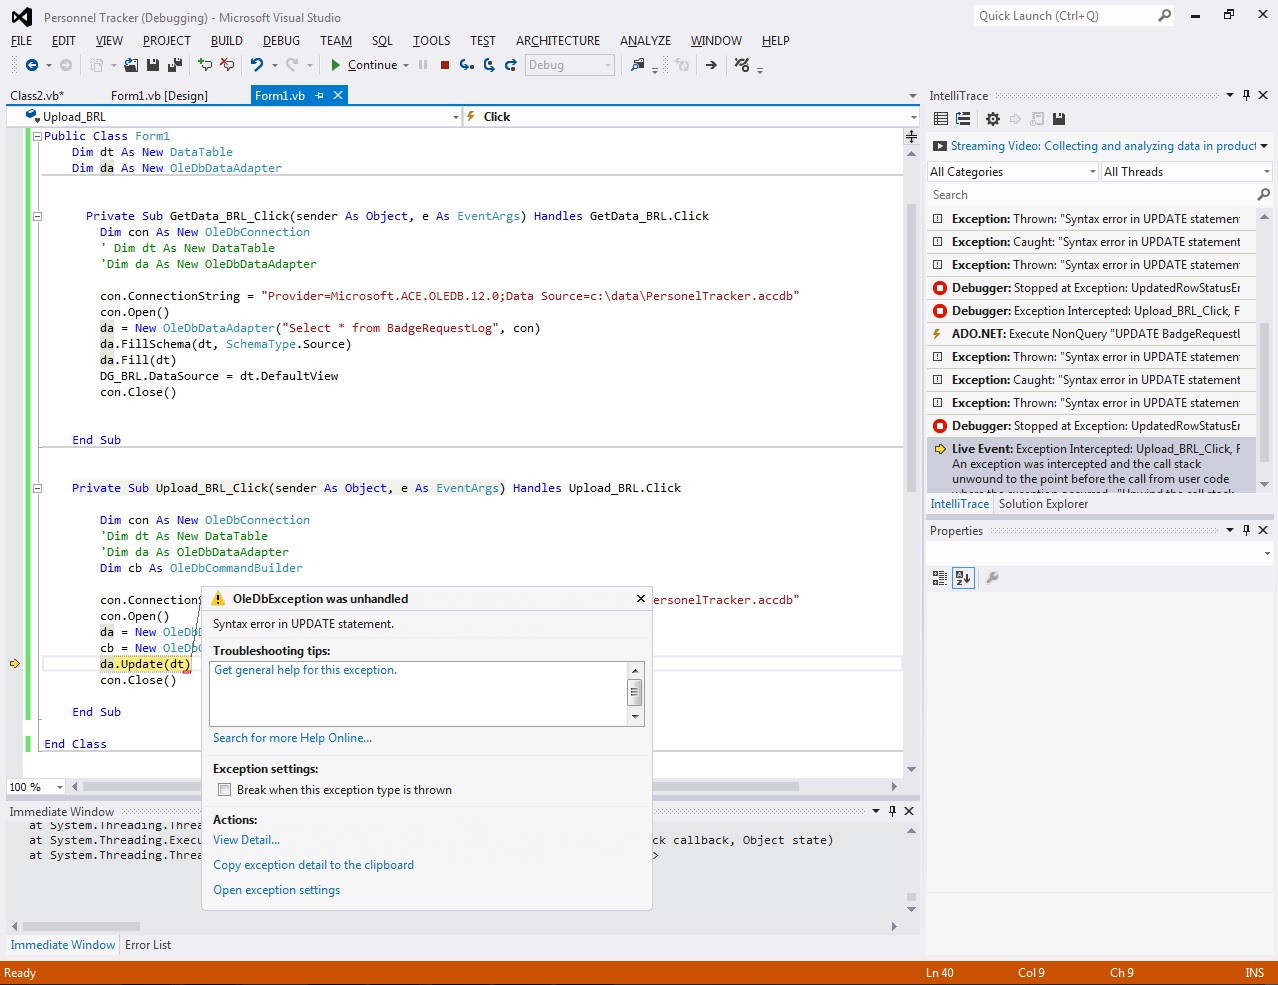Image resolution: width=1278 pixels, height=985 pixels.
Task: Click the IntelliTrace events view icon
Action: coord(940,119)
